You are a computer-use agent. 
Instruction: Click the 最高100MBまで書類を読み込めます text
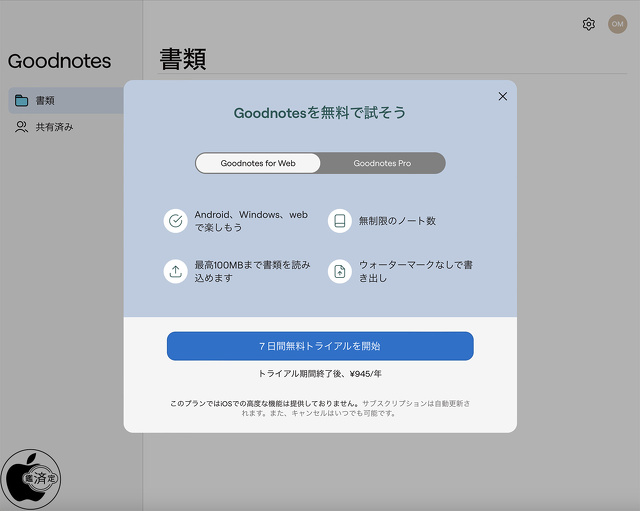pos(252,271)
